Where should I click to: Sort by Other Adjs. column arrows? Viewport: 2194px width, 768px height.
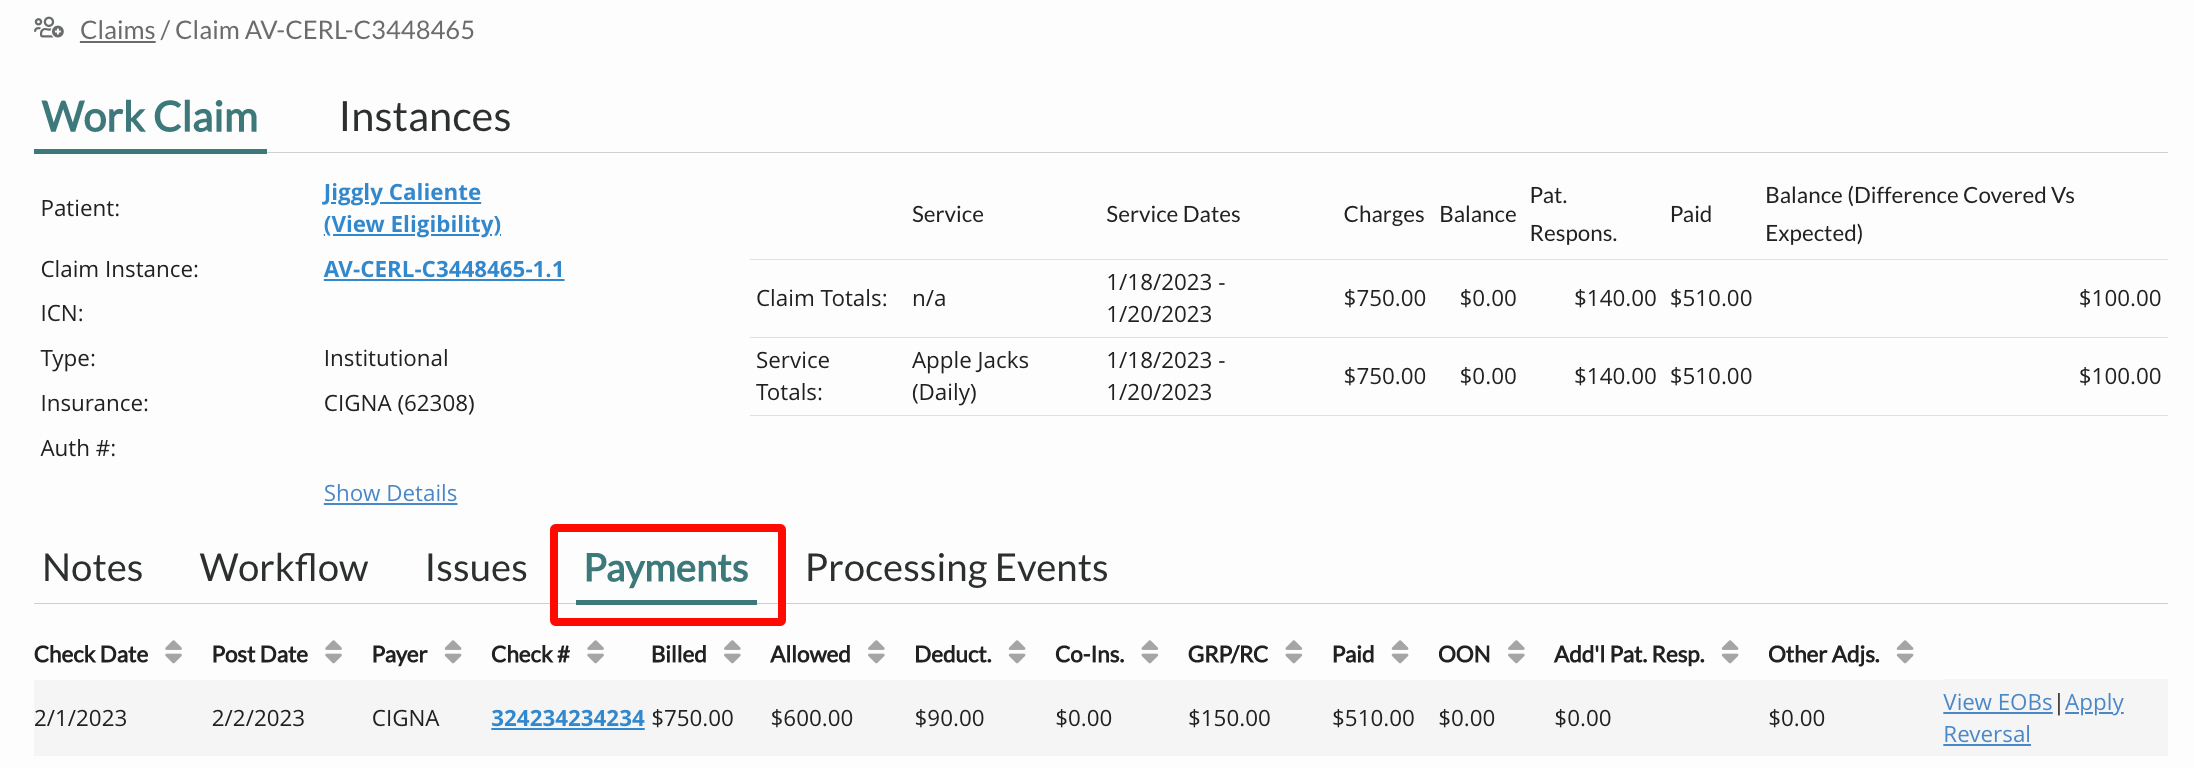(1905, 653)
